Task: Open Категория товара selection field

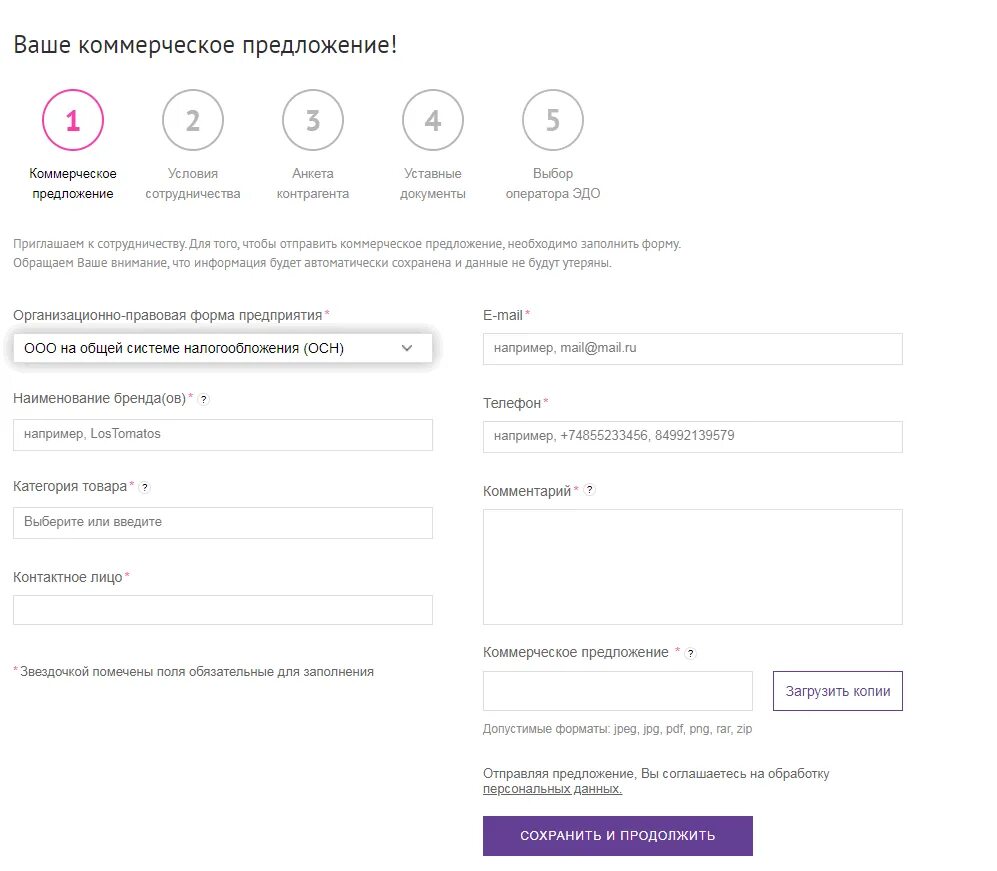Action: pos(223,523)
